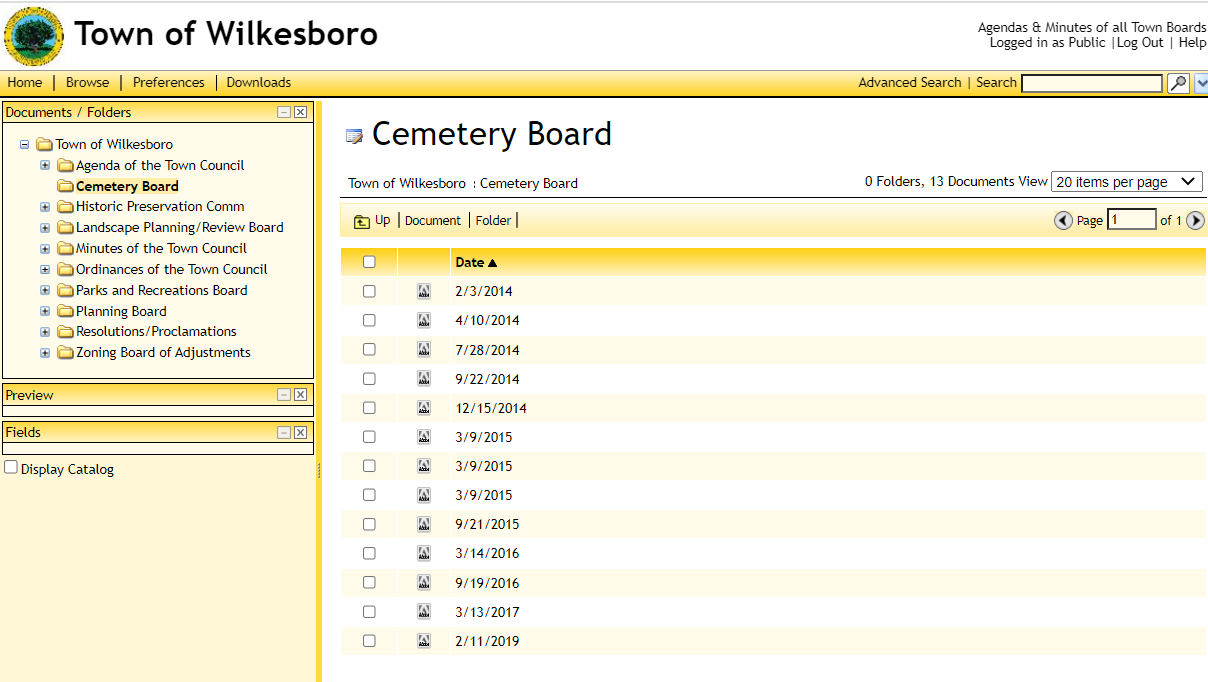Collapse the Town of Wilkesboro root node
The width and height of the screenshot is (1208, 682).
click(25, 144)
